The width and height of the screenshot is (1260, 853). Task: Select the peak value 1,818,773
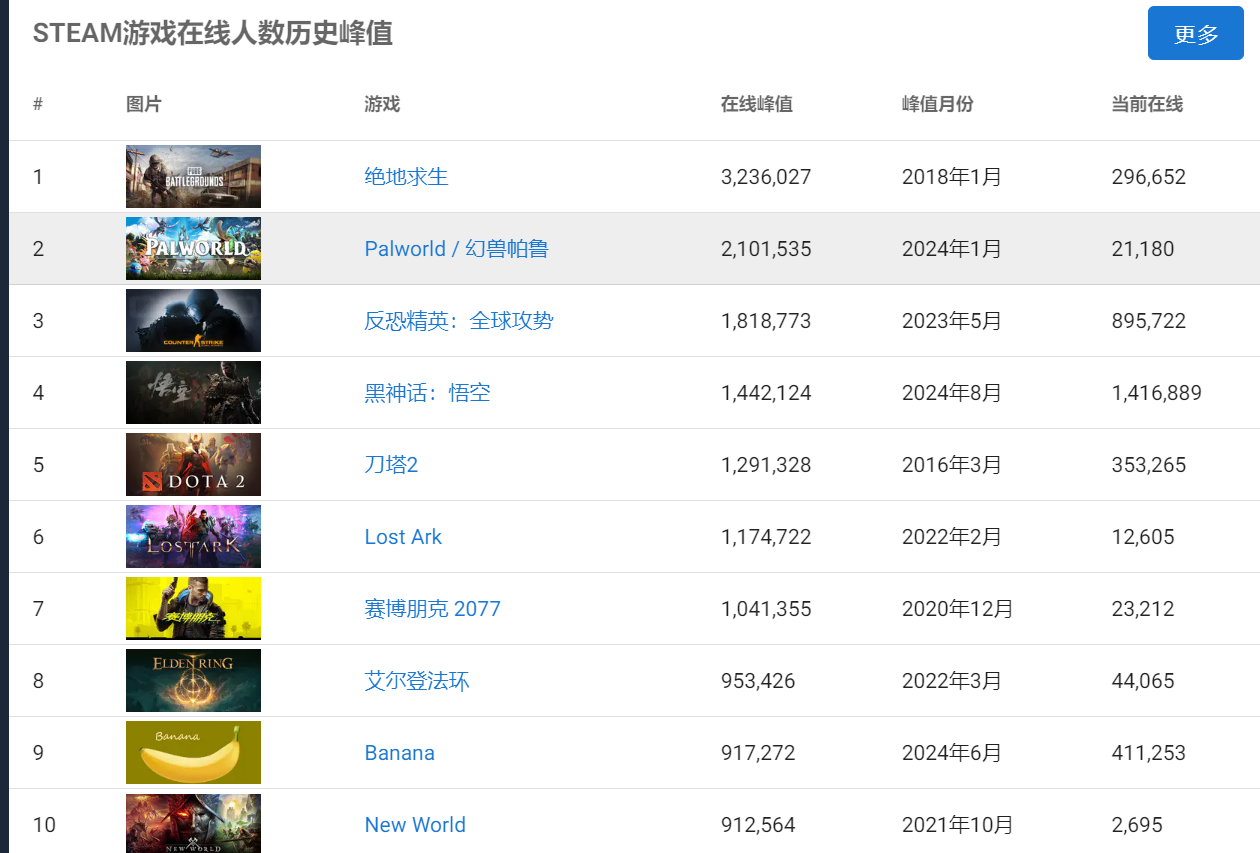766,321
